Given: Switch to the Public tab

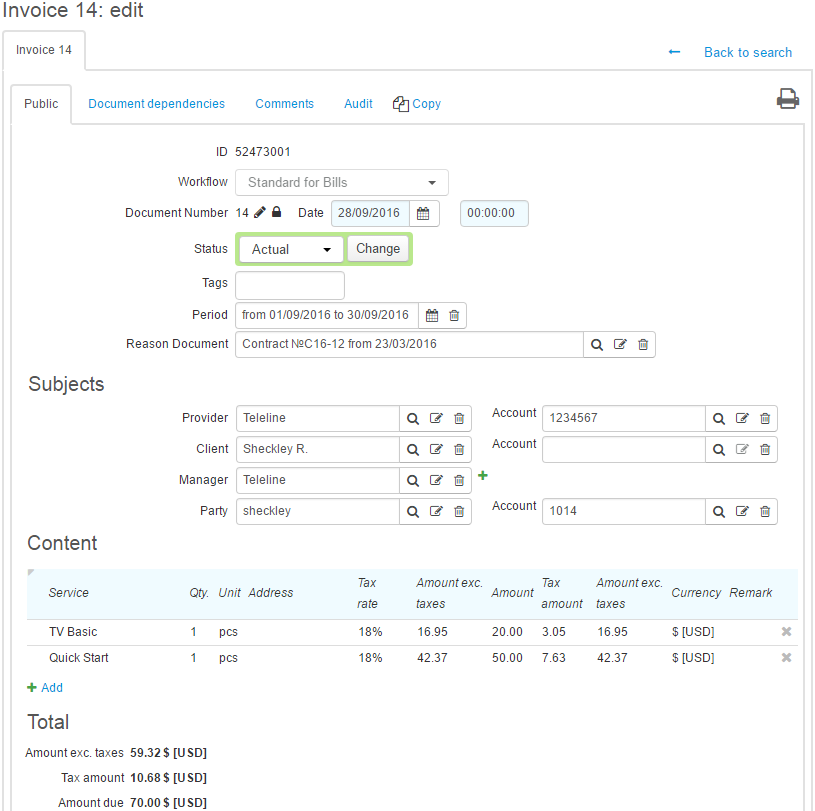Looking at the screenshot, I should point(41,104).
